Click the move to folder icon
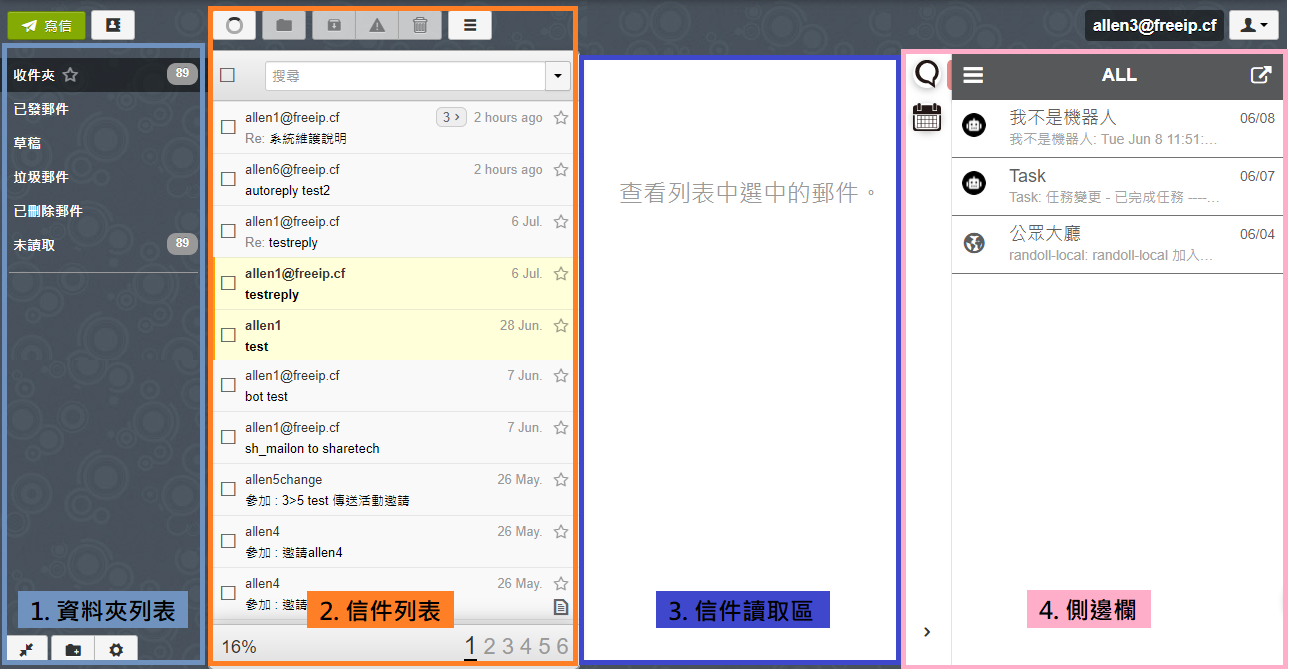This screenshot has width=1290, height=672. tap(284, 25)
